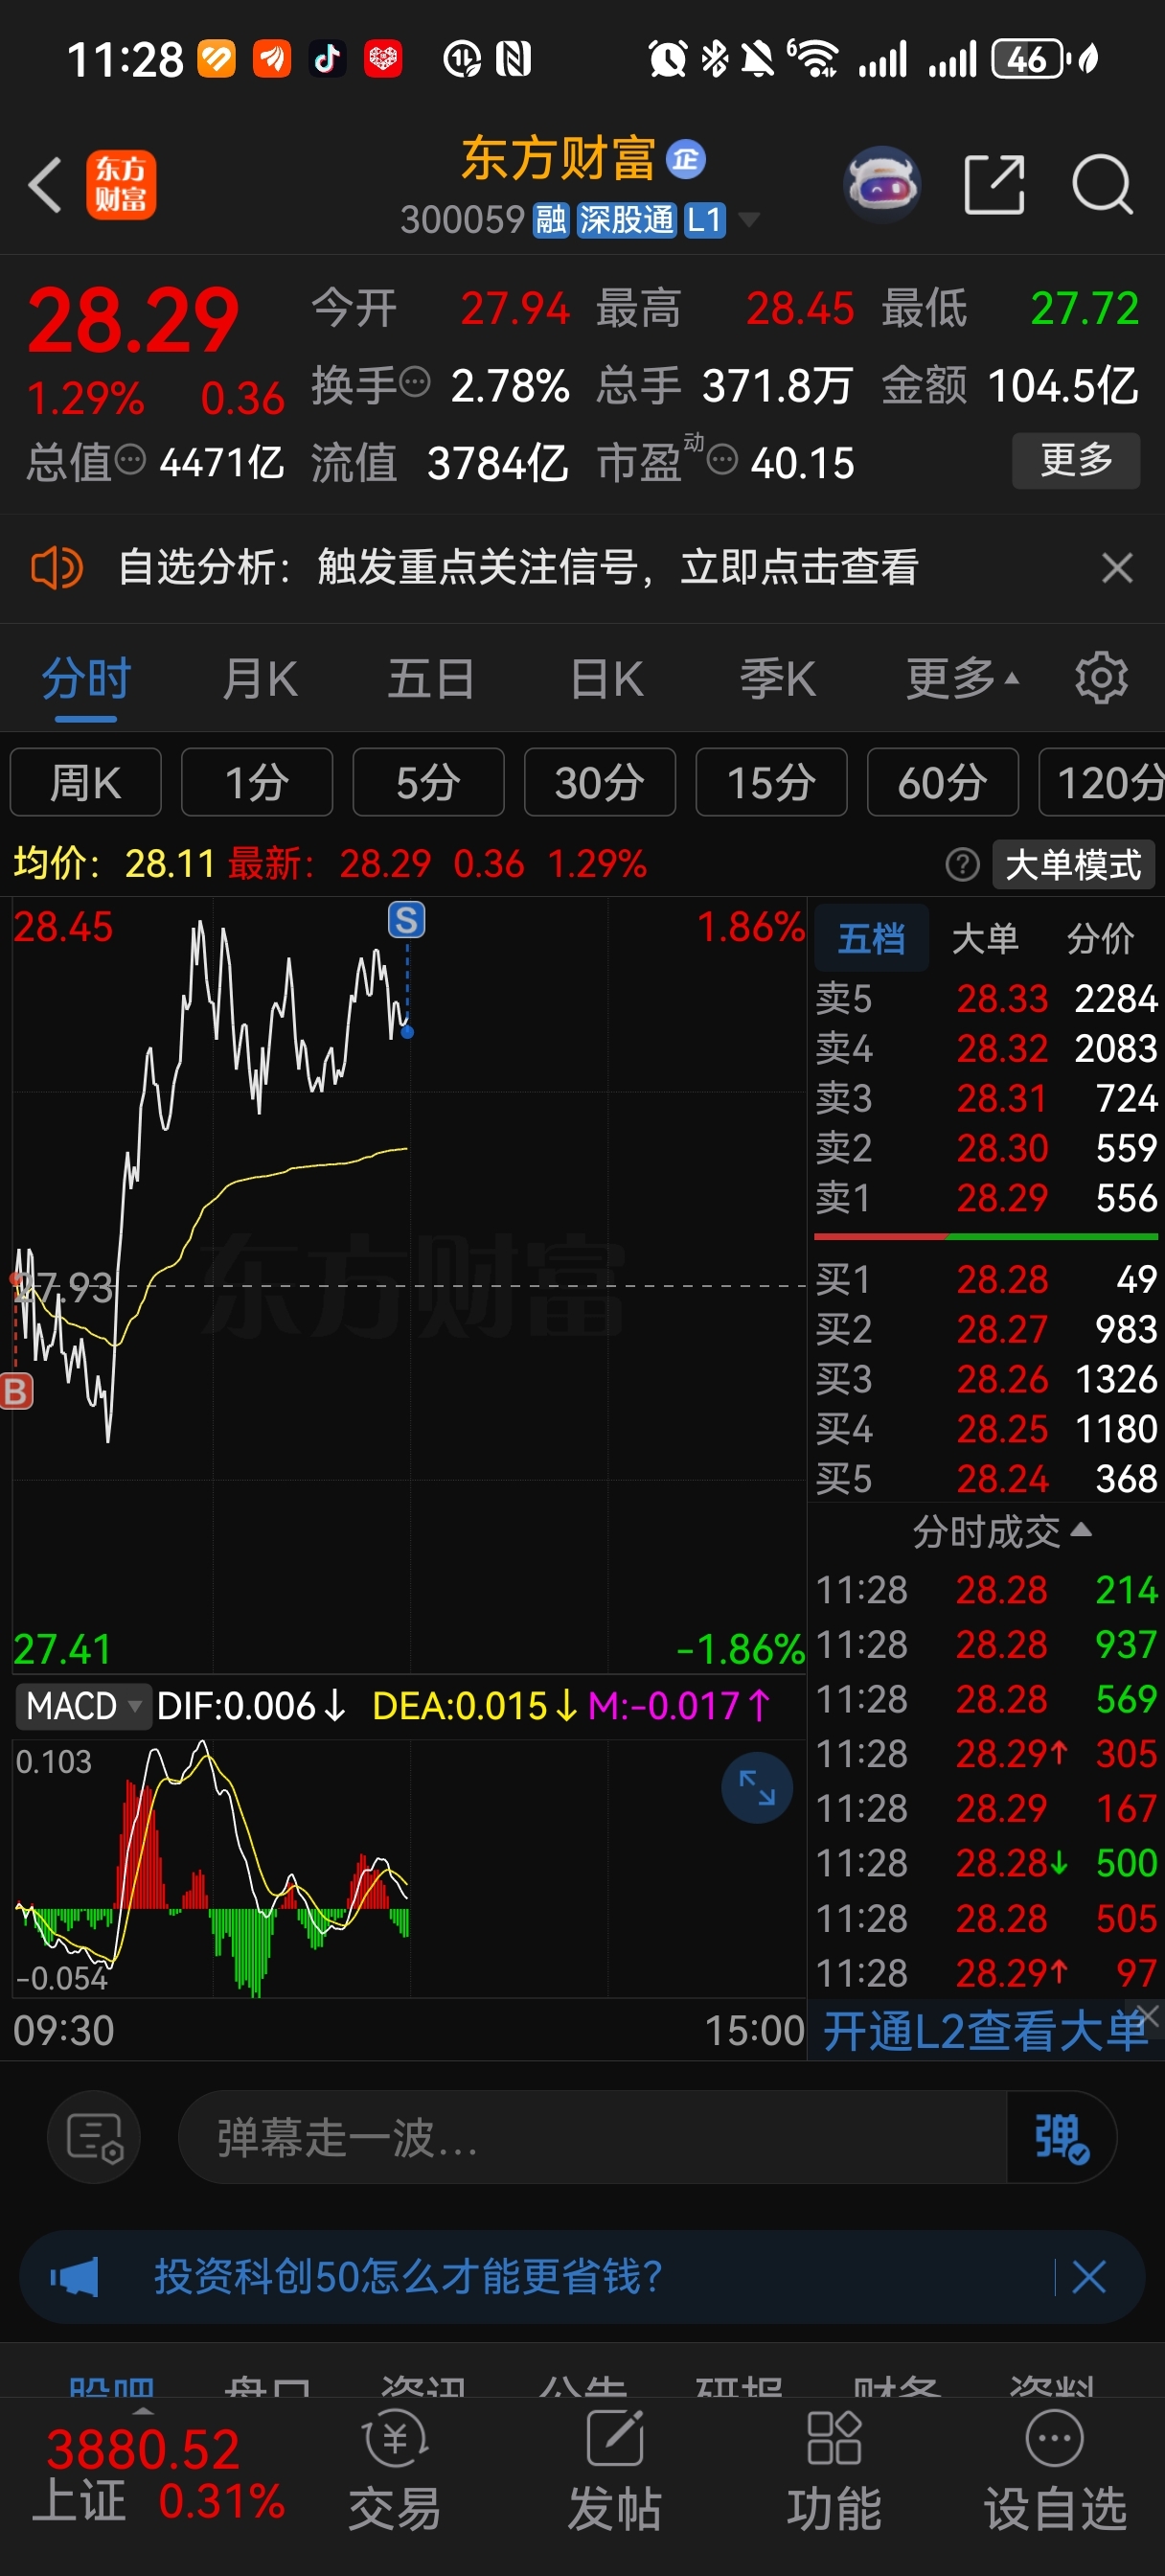The image size is (1165, 2576).
Task: Toggle the 弹 danmaku switch
Action: point(1061,2137)
